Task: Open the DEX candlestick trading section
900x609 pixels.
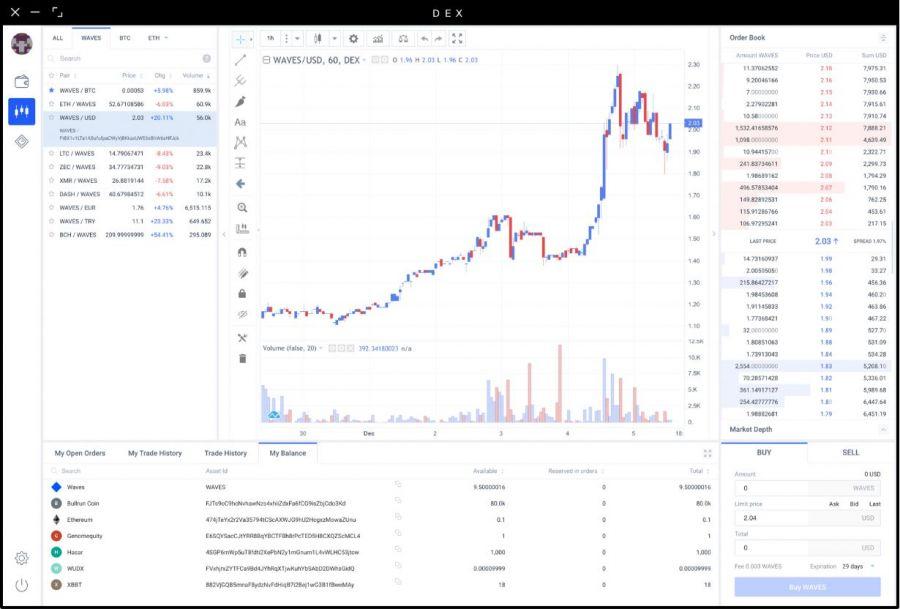Action: (x=22, y=111)
